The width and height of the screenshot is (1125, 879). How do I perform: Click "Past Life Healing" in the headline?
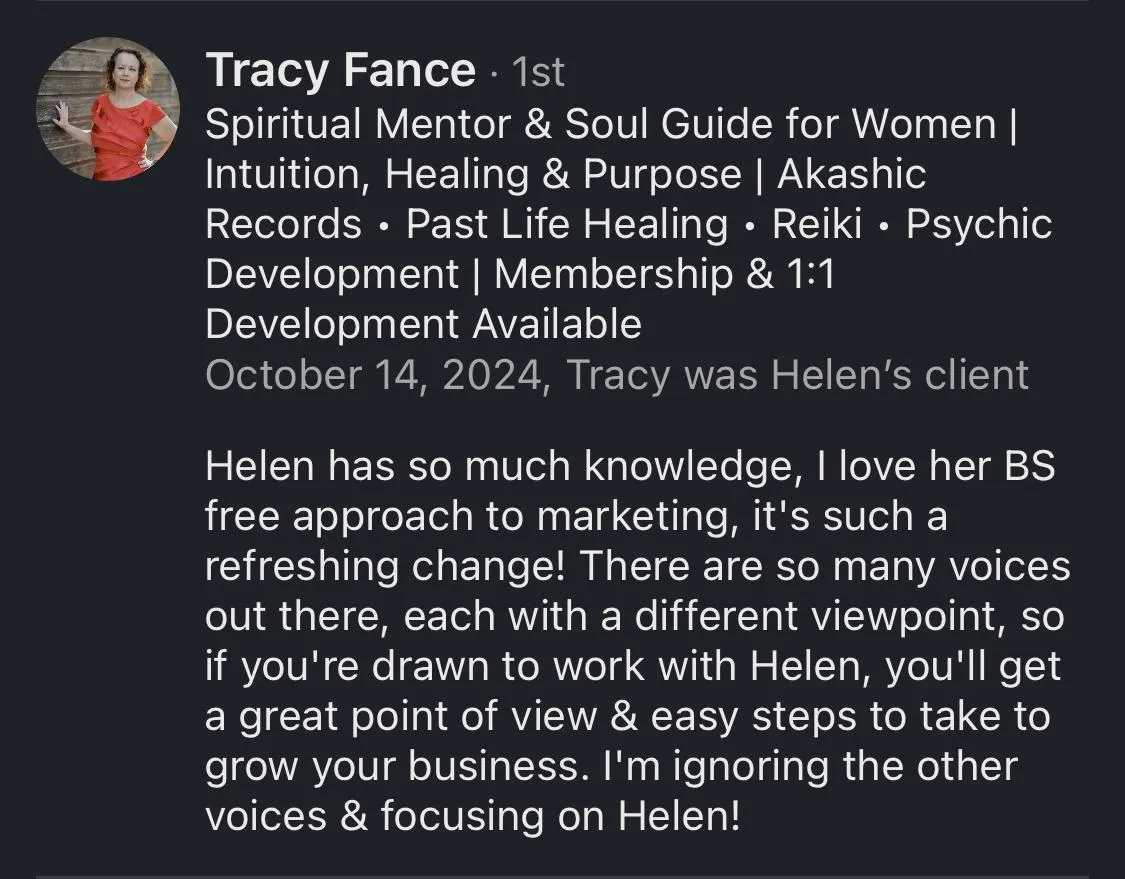coord(567,224)
